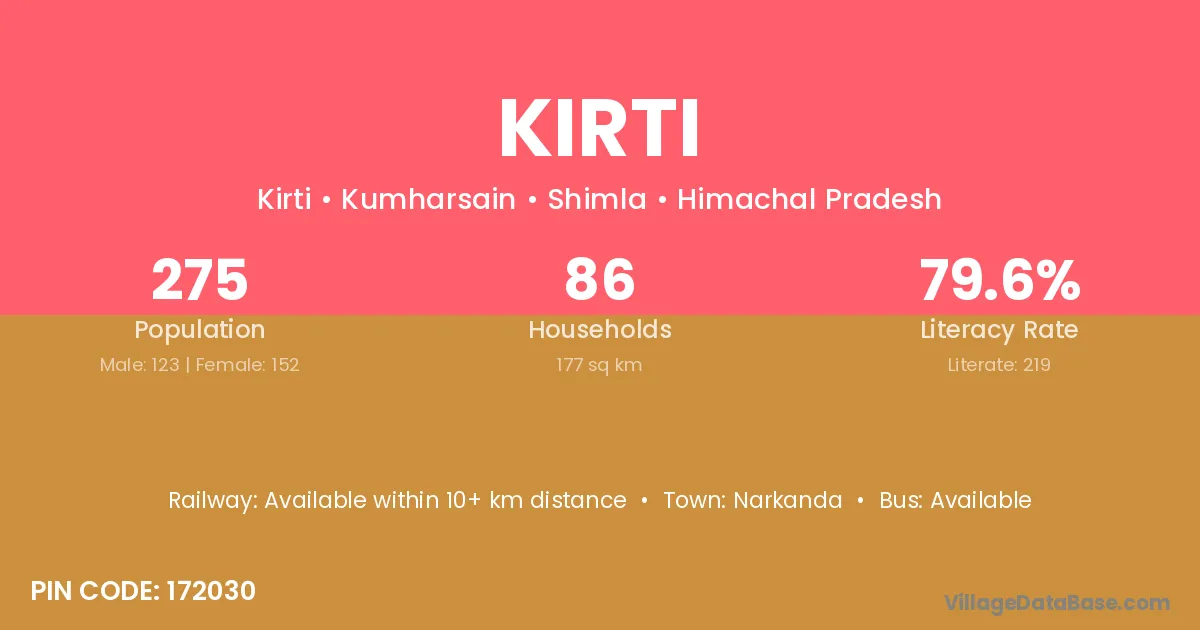Click the Town: Narkanda text

(x=752, y=500)
